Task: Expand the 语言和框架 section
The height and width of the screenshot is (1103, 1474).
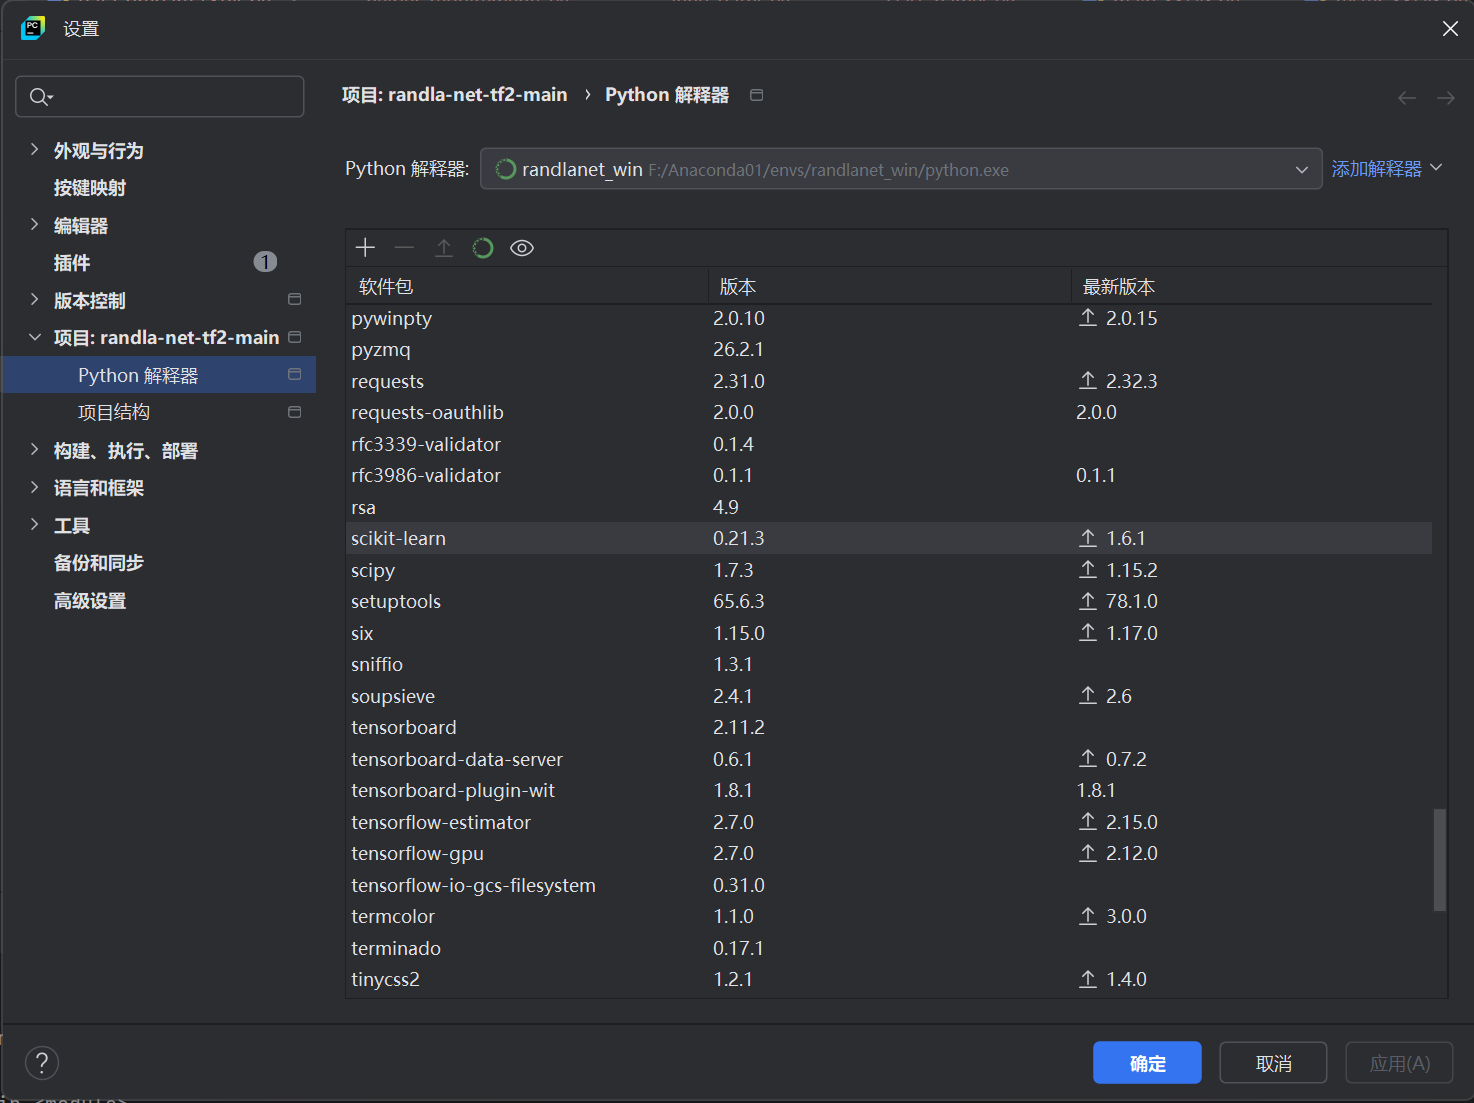Action: click(35, 487)
